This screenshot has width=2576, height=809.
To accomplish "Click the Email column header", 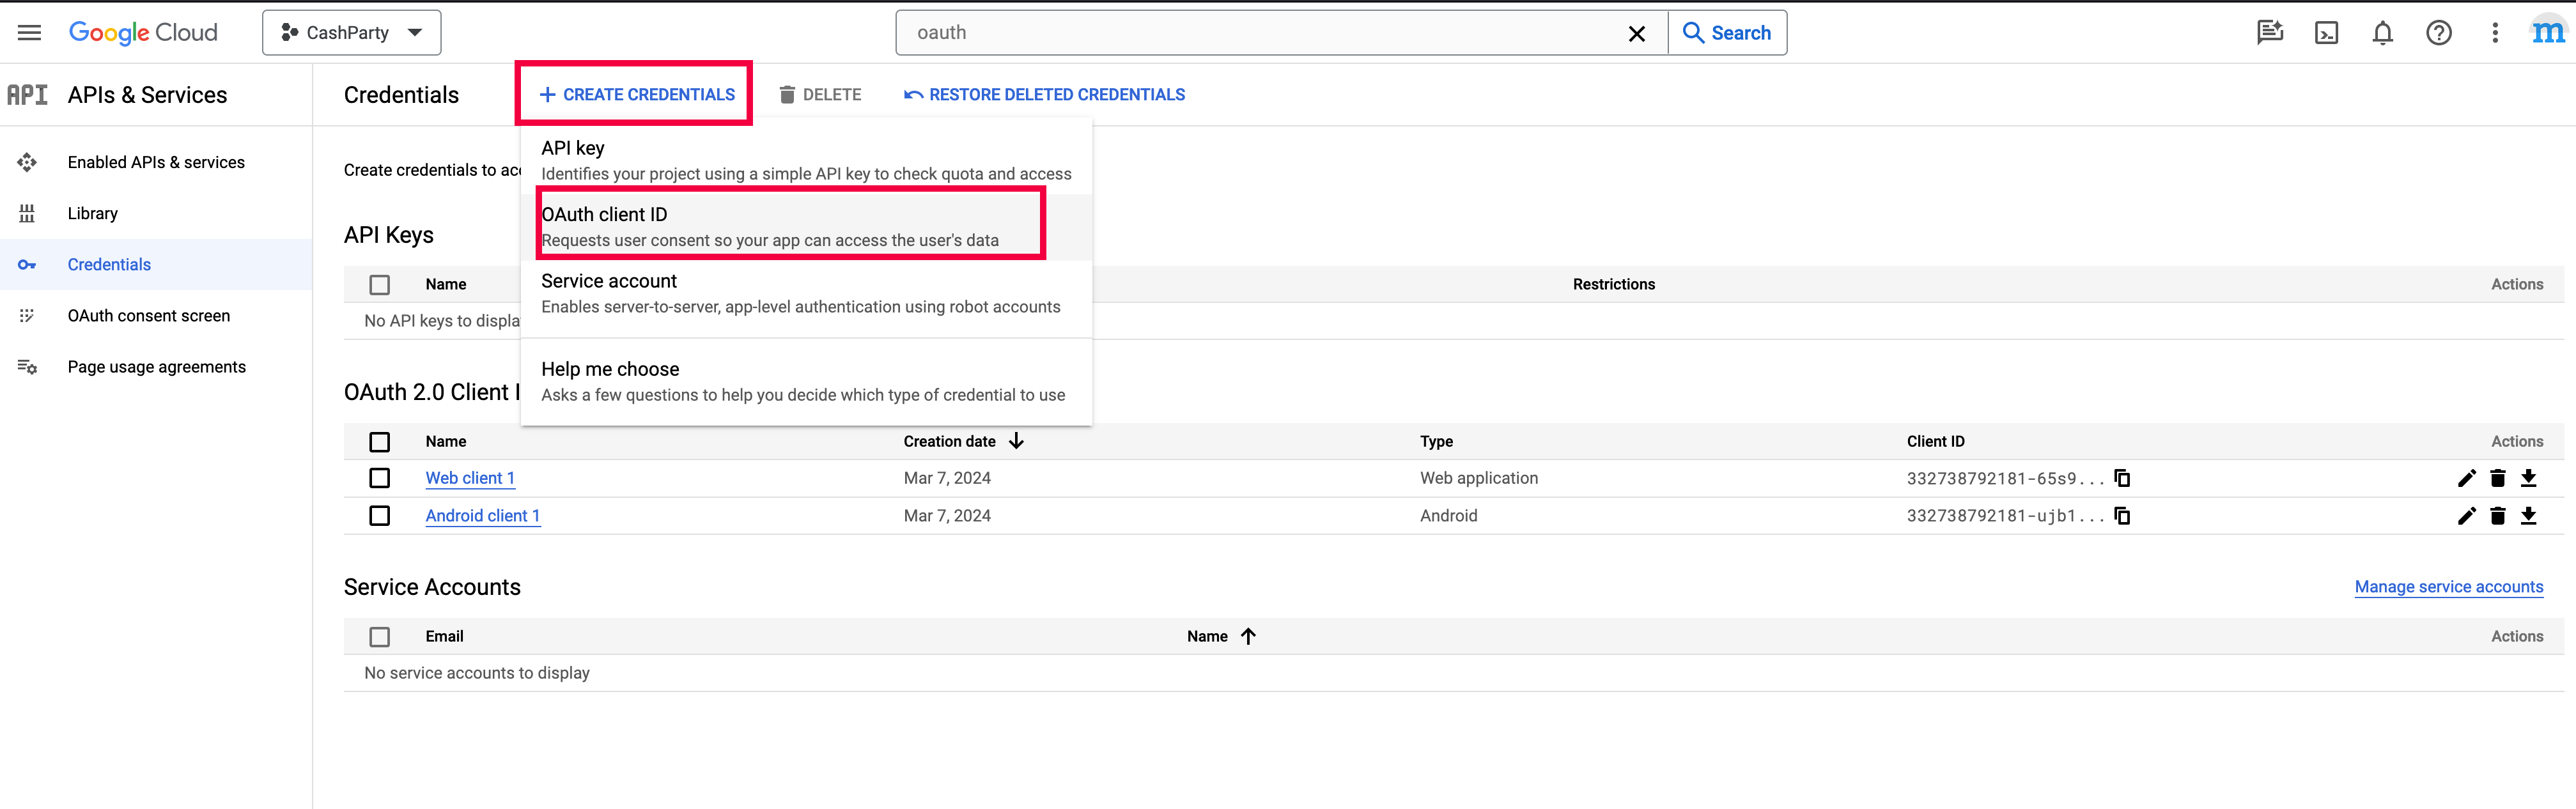I will 444,636.
